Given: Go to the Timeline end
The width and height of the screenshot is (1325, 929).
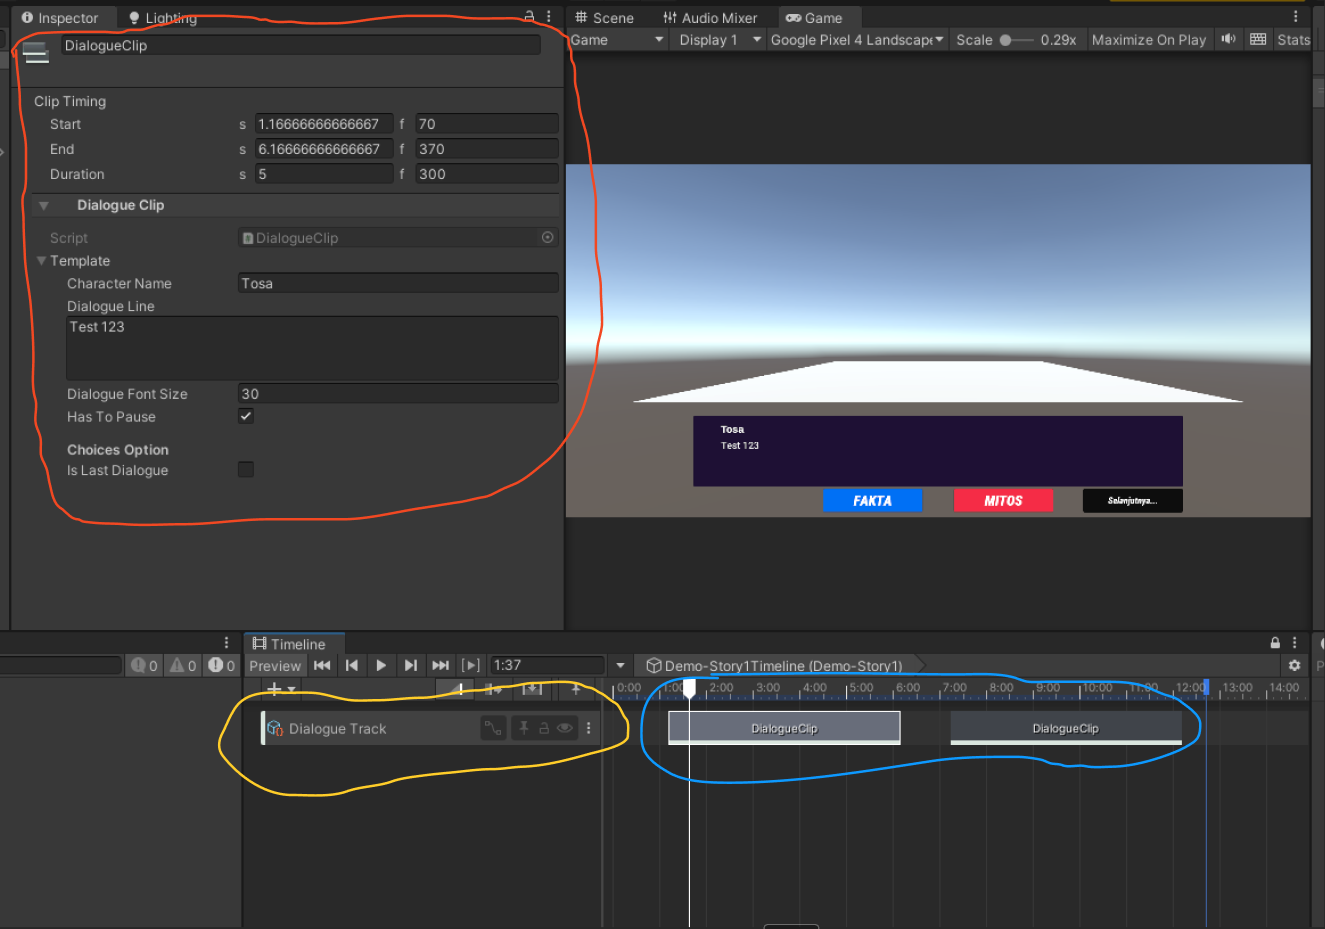Looking at the screenshot, I should 440,665.
